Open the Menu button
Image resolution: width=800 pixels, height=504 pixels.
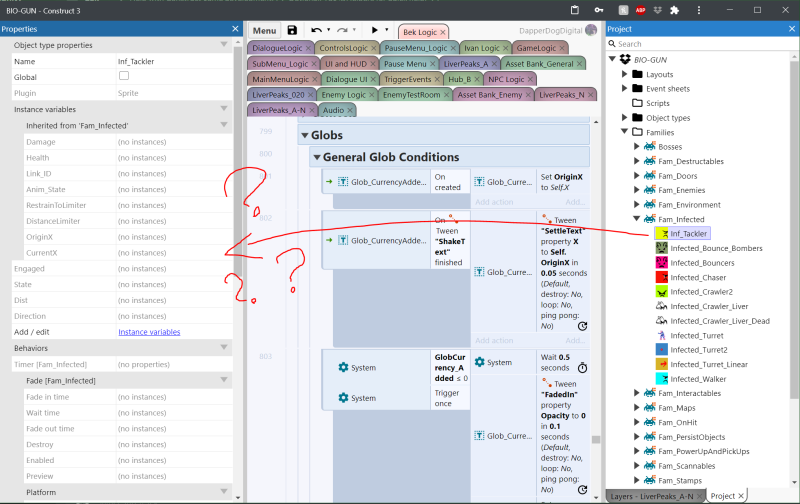pos(264,31)
